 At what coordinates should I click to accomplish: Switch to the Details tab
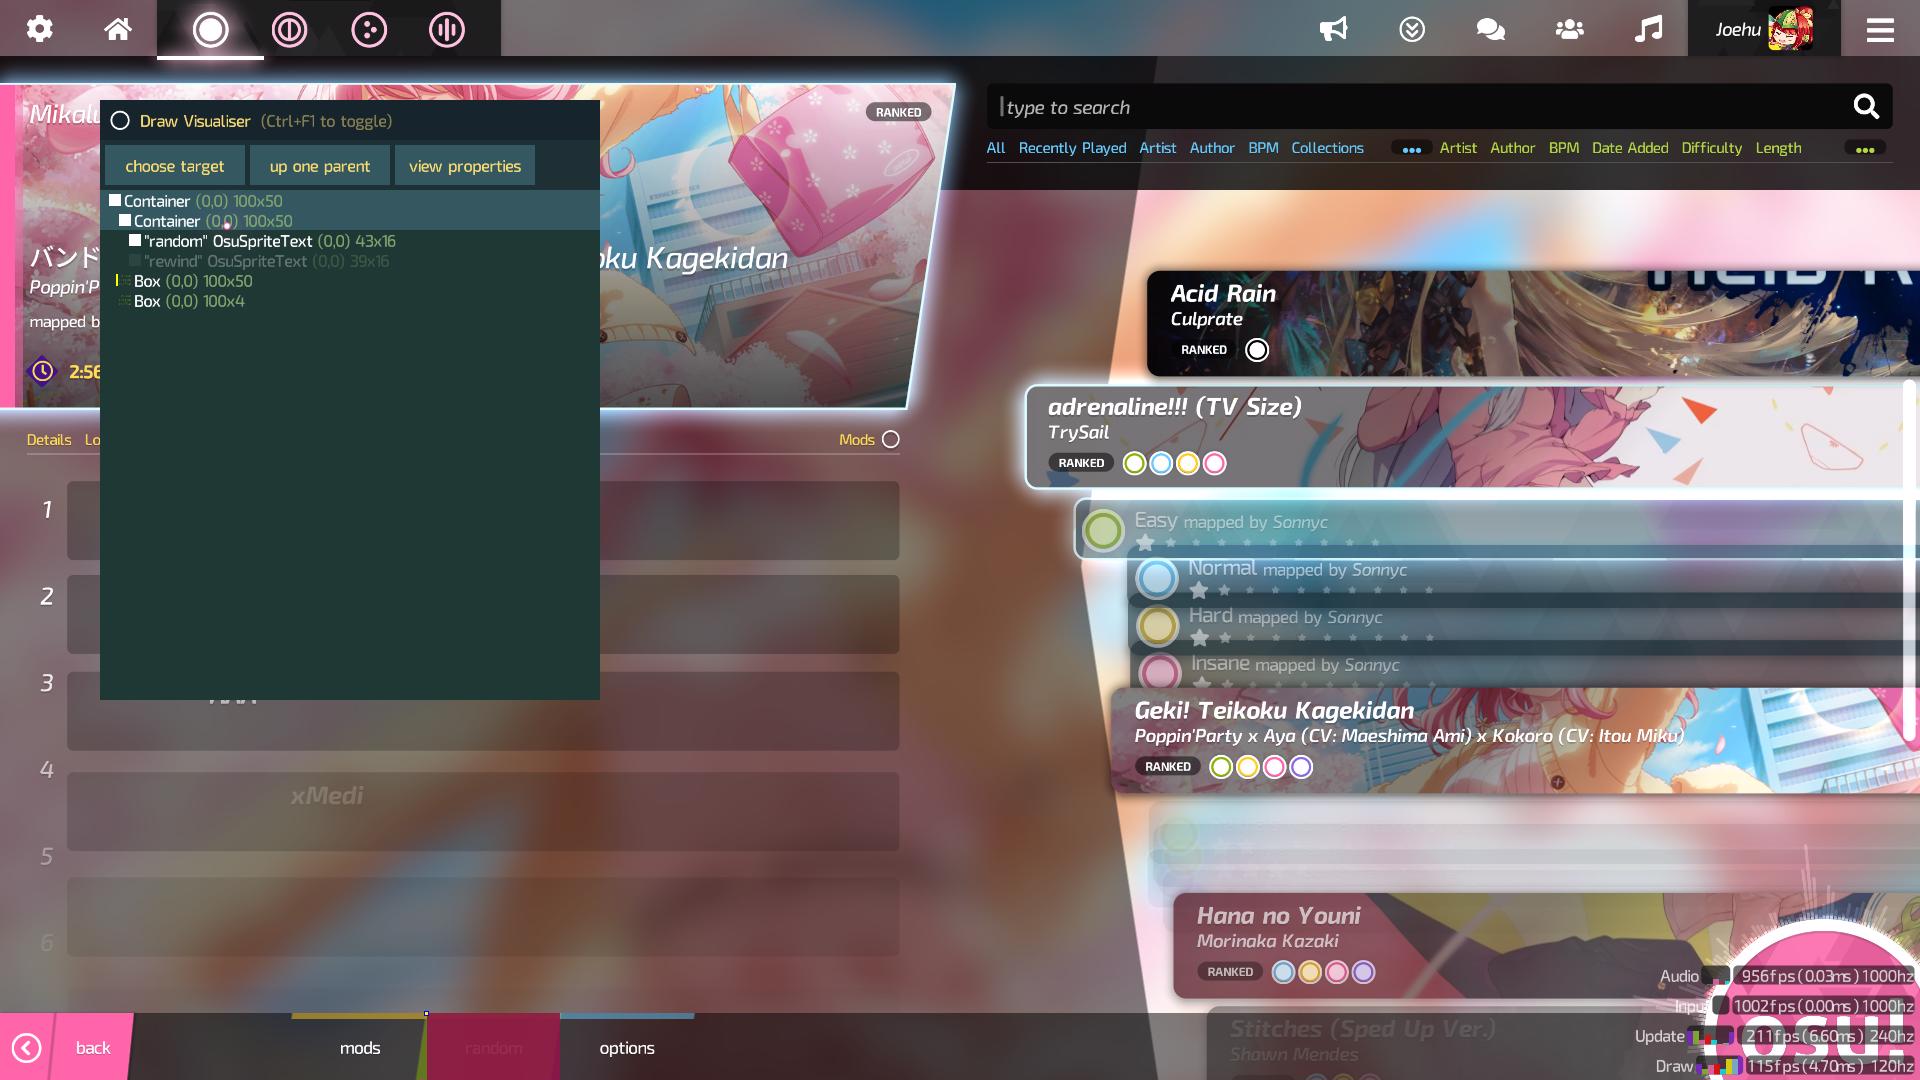(48, 439)
